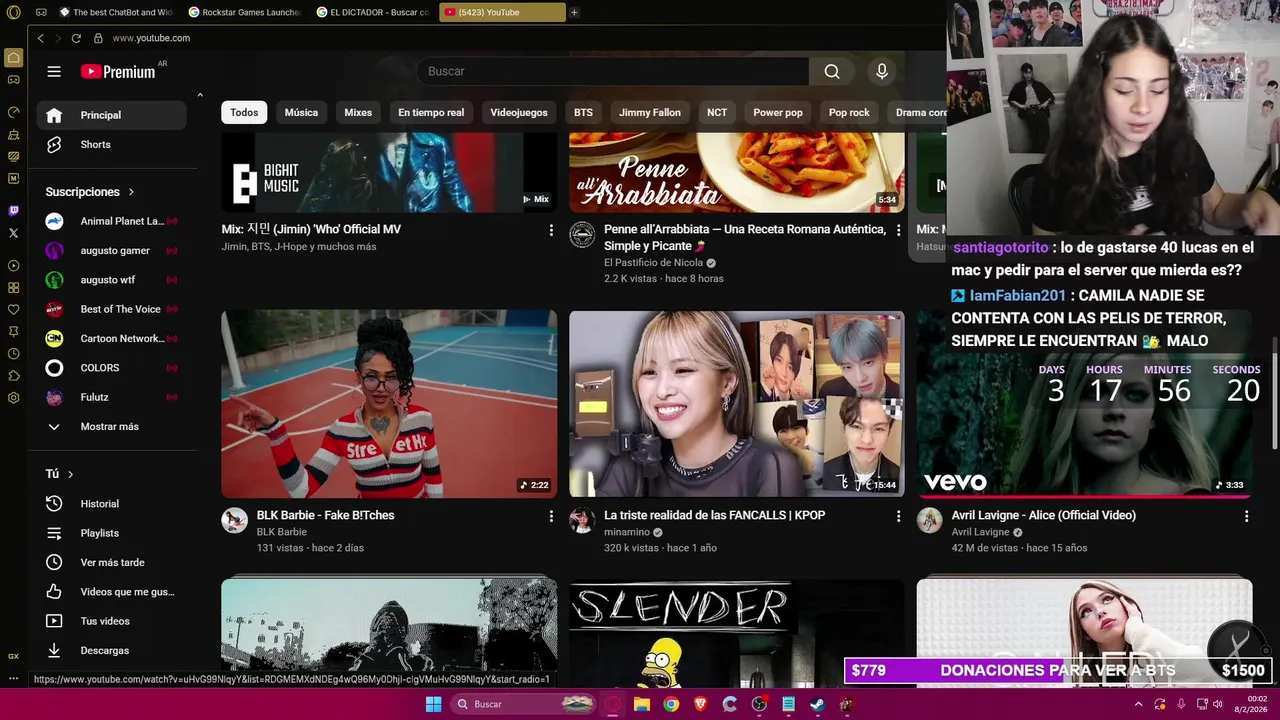Viewport: 1280px width, 720px height.
Task: Open El Pastificio de Nicola channel avatar
Action: point(582,234)
